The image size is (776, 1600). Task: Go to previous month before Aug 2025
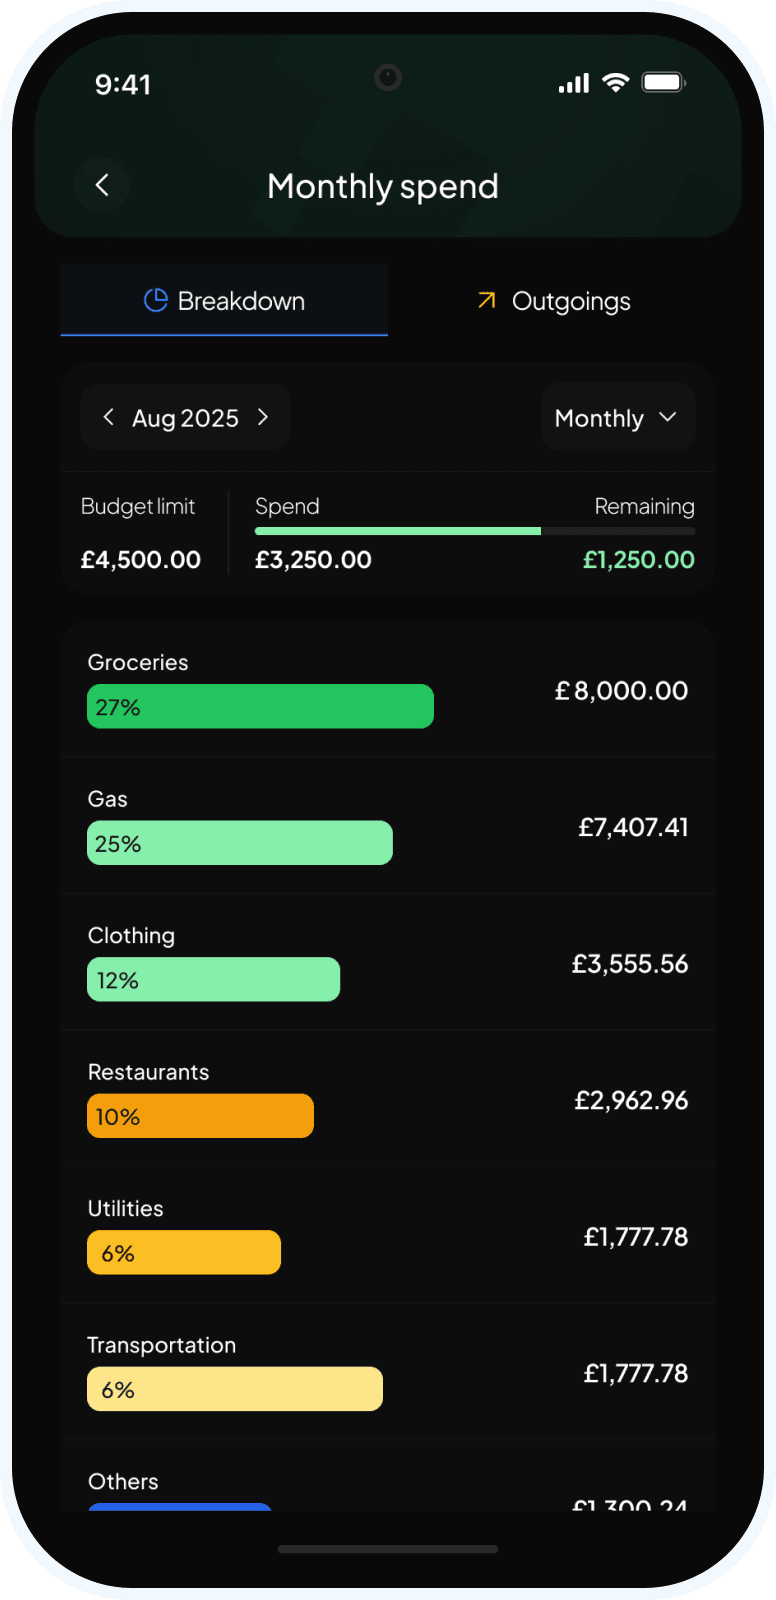point(108,417)
